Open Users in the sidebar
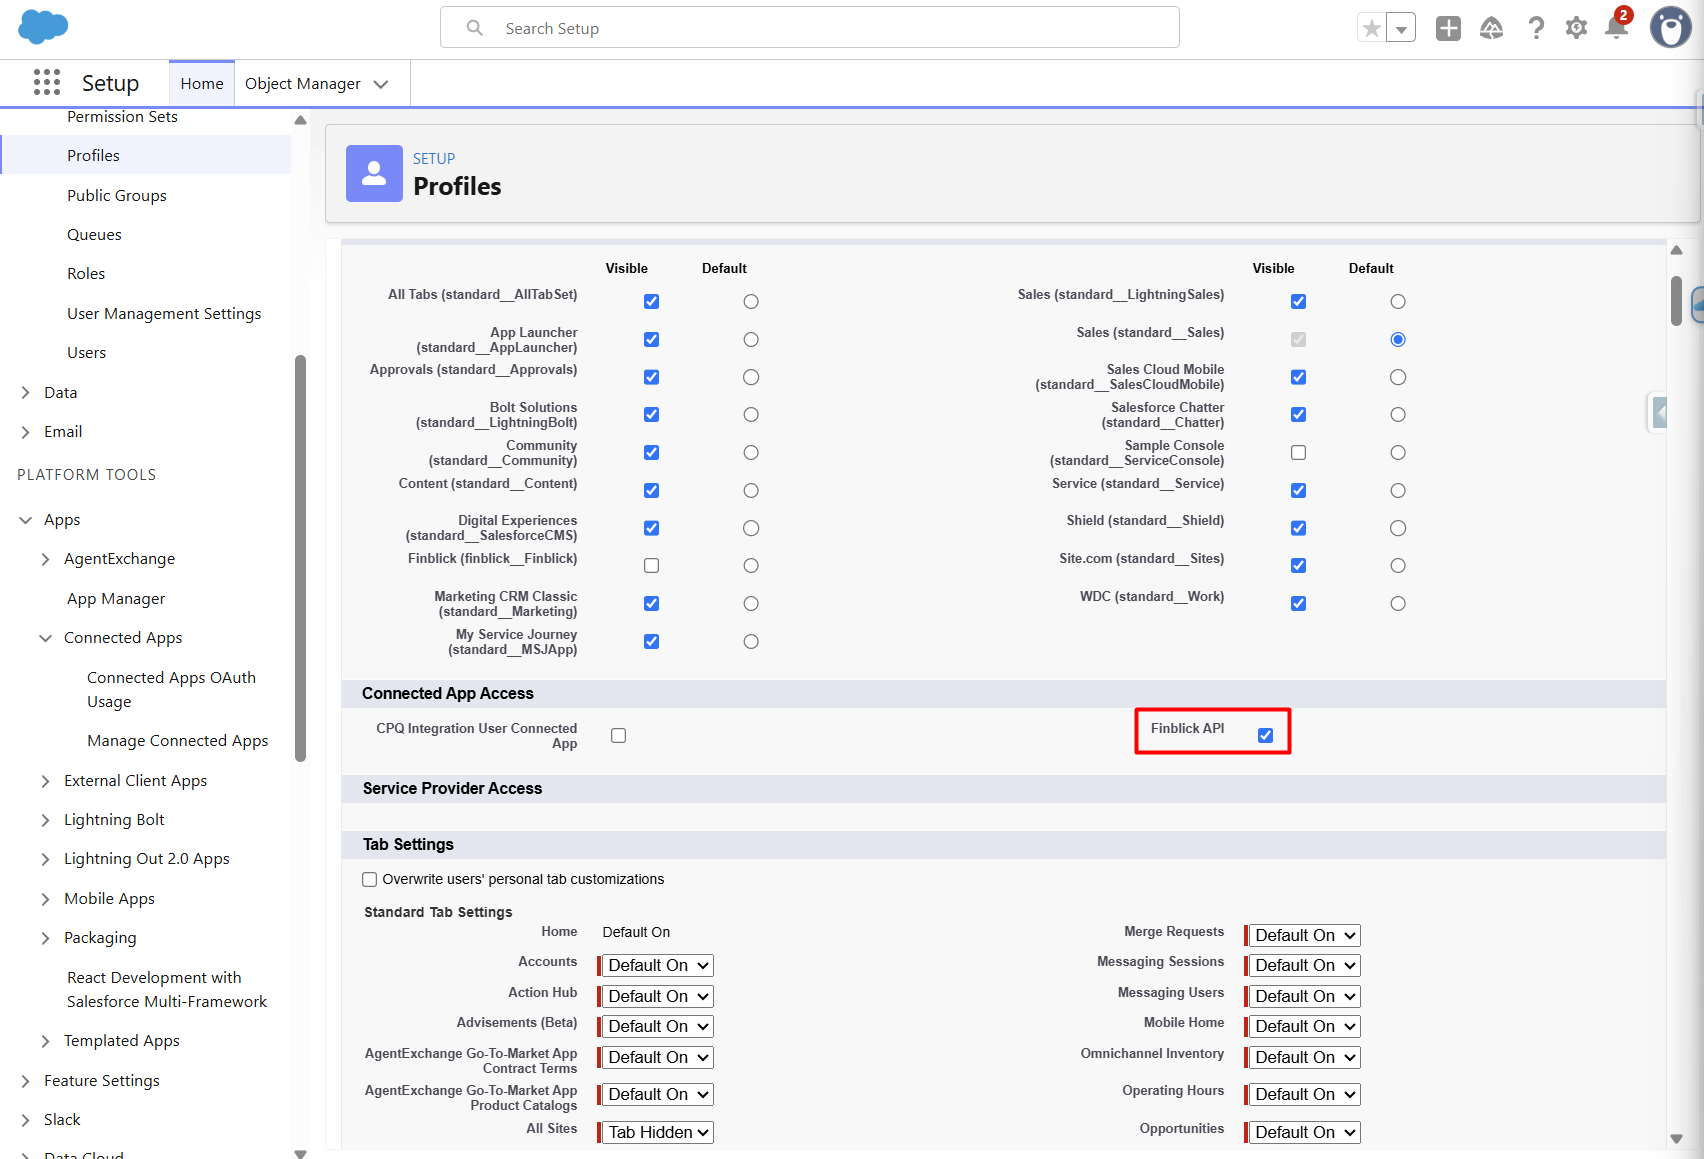1704x1159 pixels. tap(86, 353)
